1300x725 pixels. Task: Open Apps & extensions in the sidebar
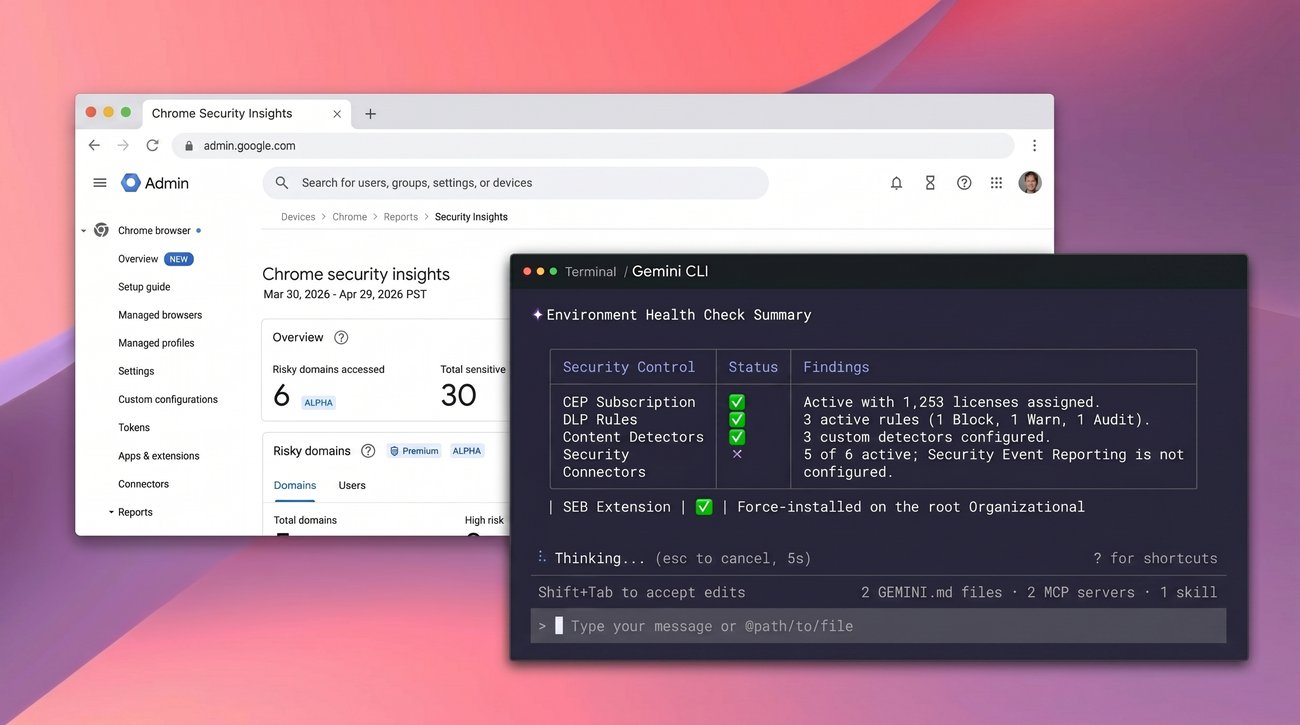[x=159, y=456]
